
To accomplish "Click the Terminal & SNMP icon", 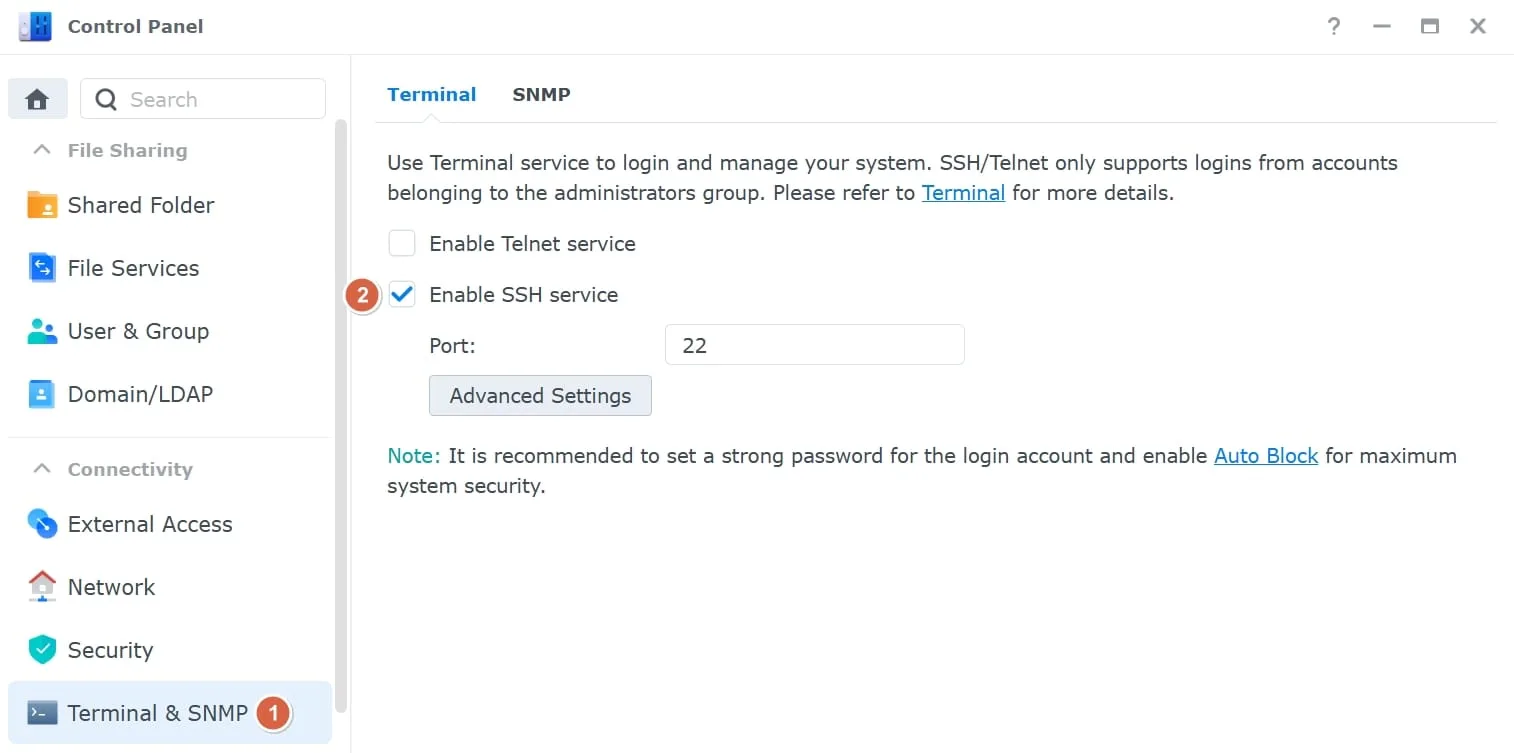I will 42,713.
